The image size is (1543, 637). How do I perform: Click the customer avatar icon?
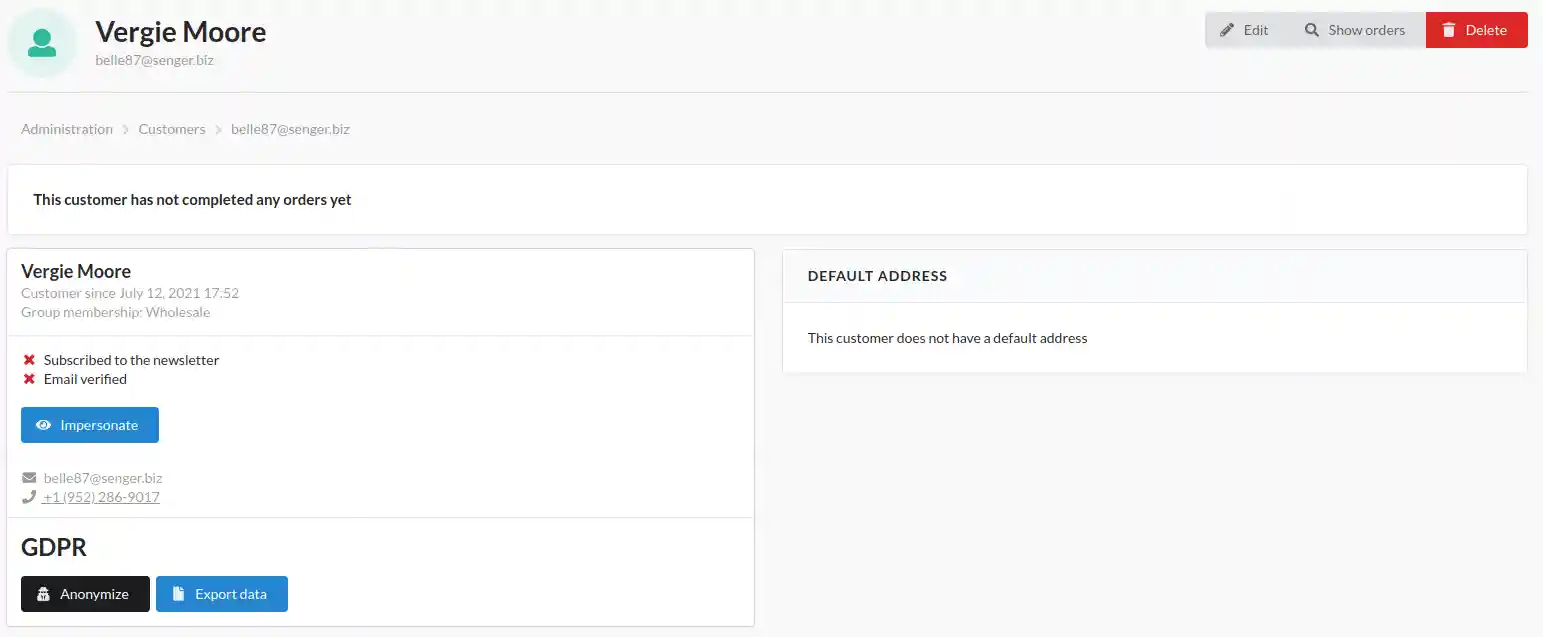[41, 42]
